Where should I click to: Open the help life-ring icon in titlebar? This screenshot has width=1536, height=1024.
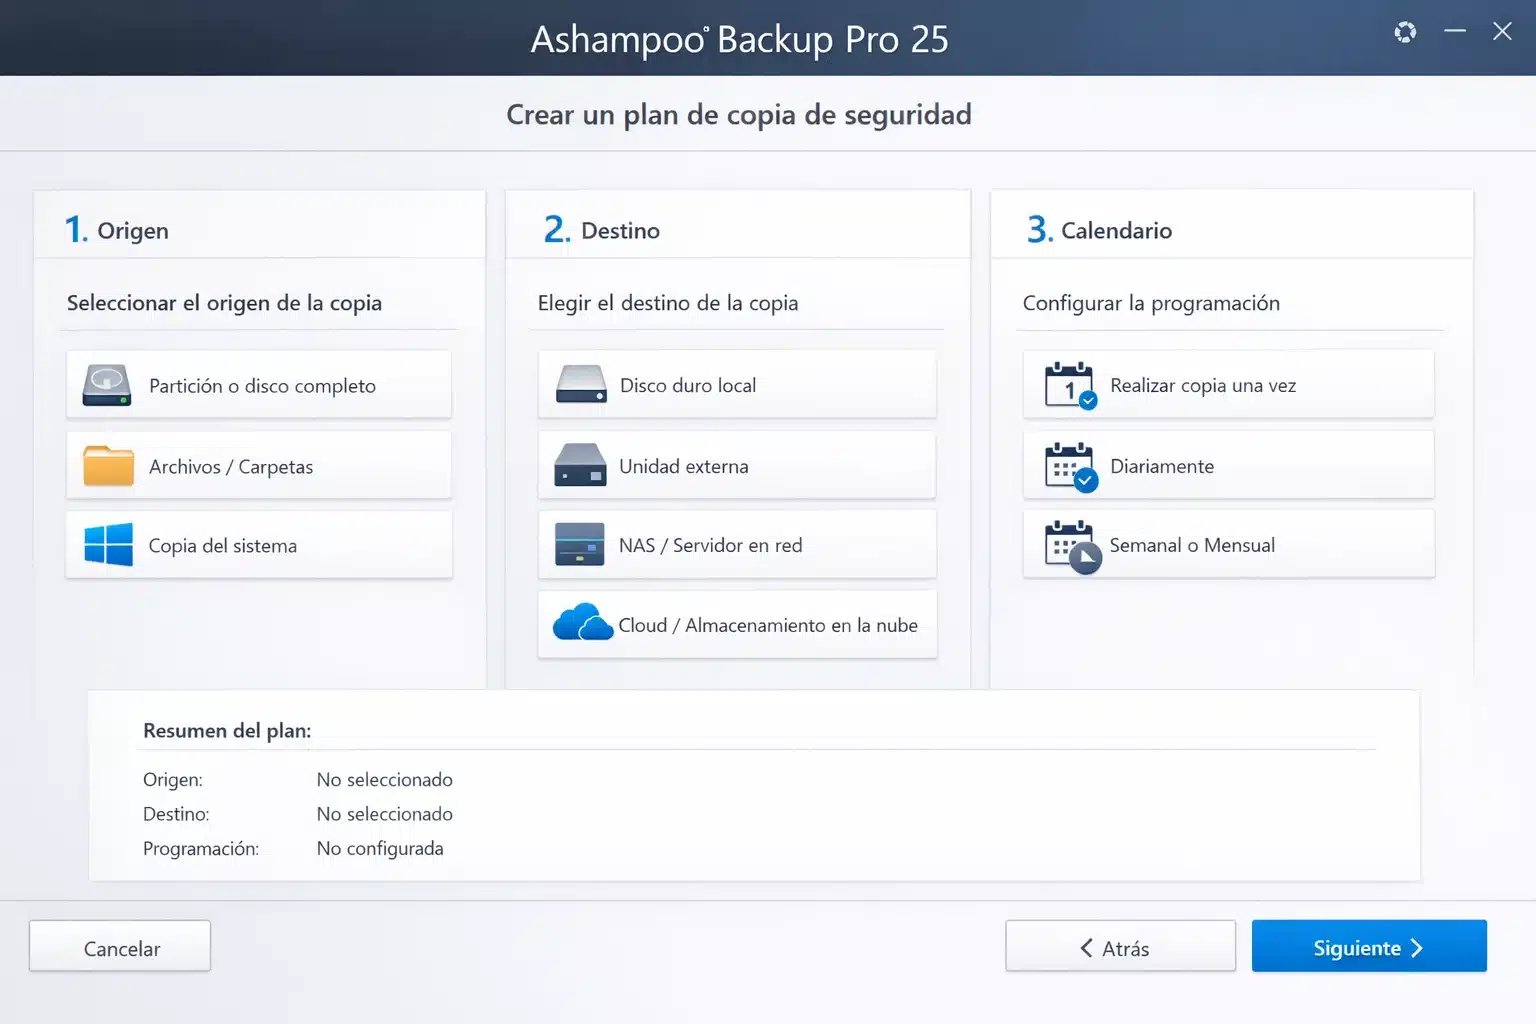1404,32
